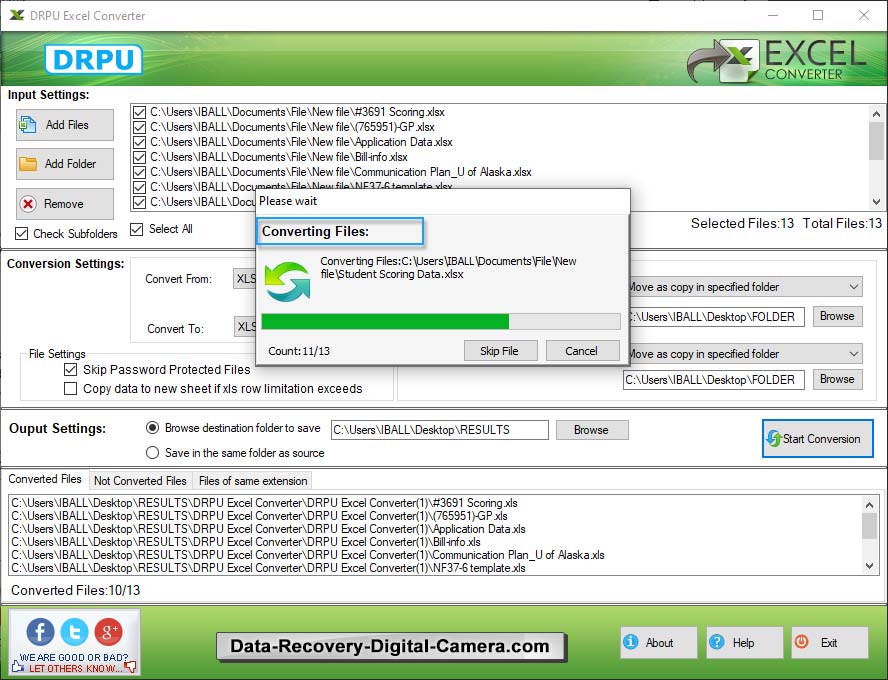Select converted #3691 Scoring.xls result row
The width and height of the screenshot is (888, 680).
click(x=264, y=503)
